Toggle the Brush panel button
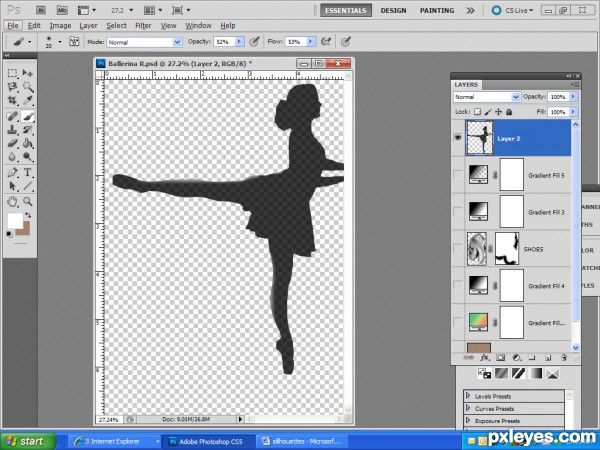The image size is (600, 450). 74,41
